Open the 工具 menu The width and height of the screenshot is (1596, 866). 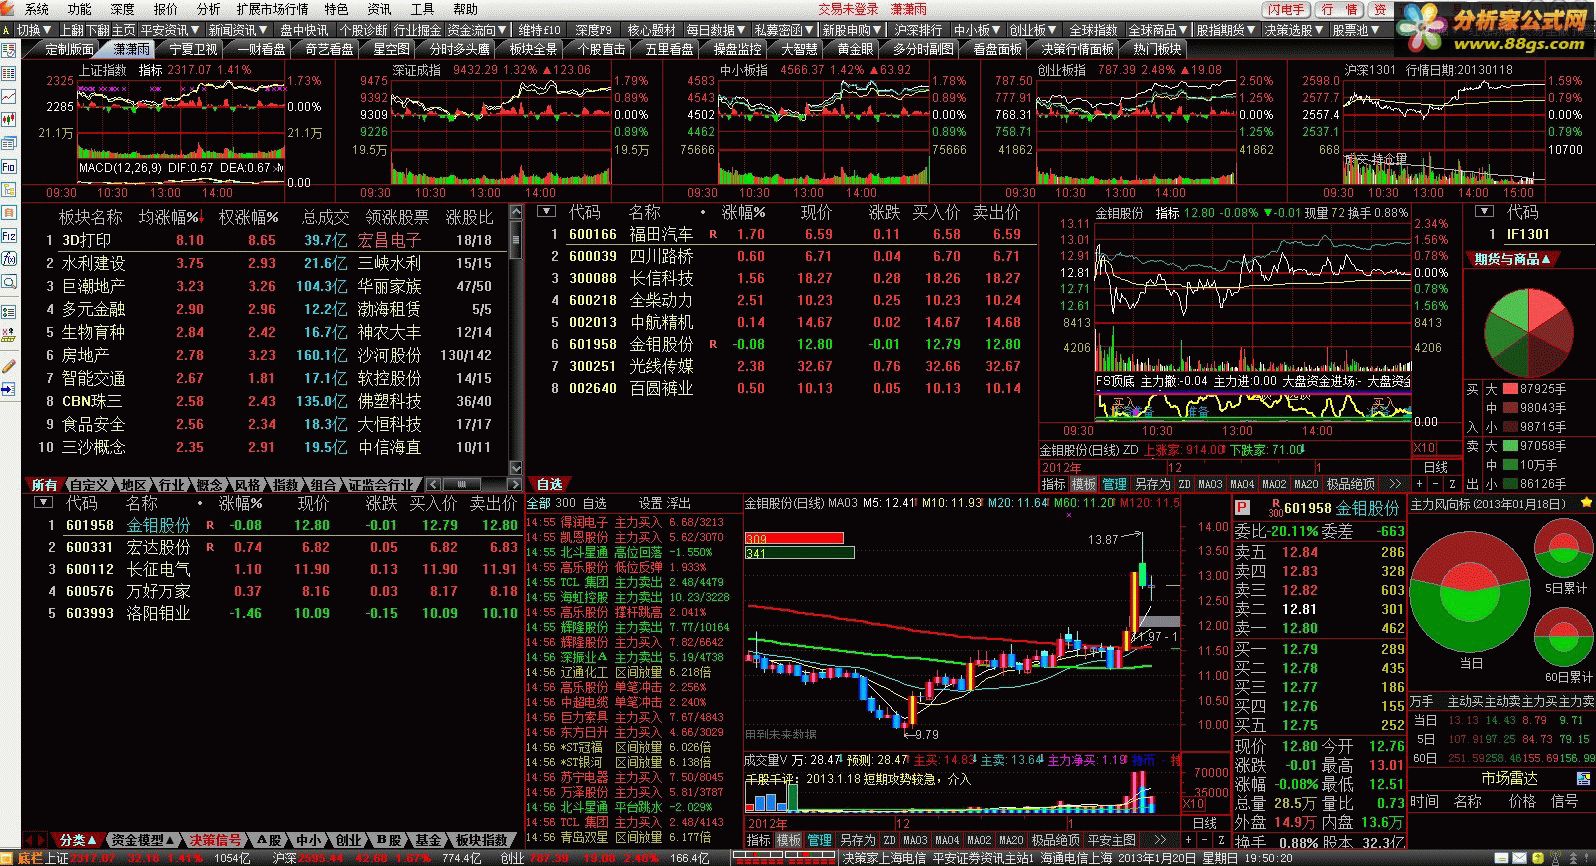422,9
